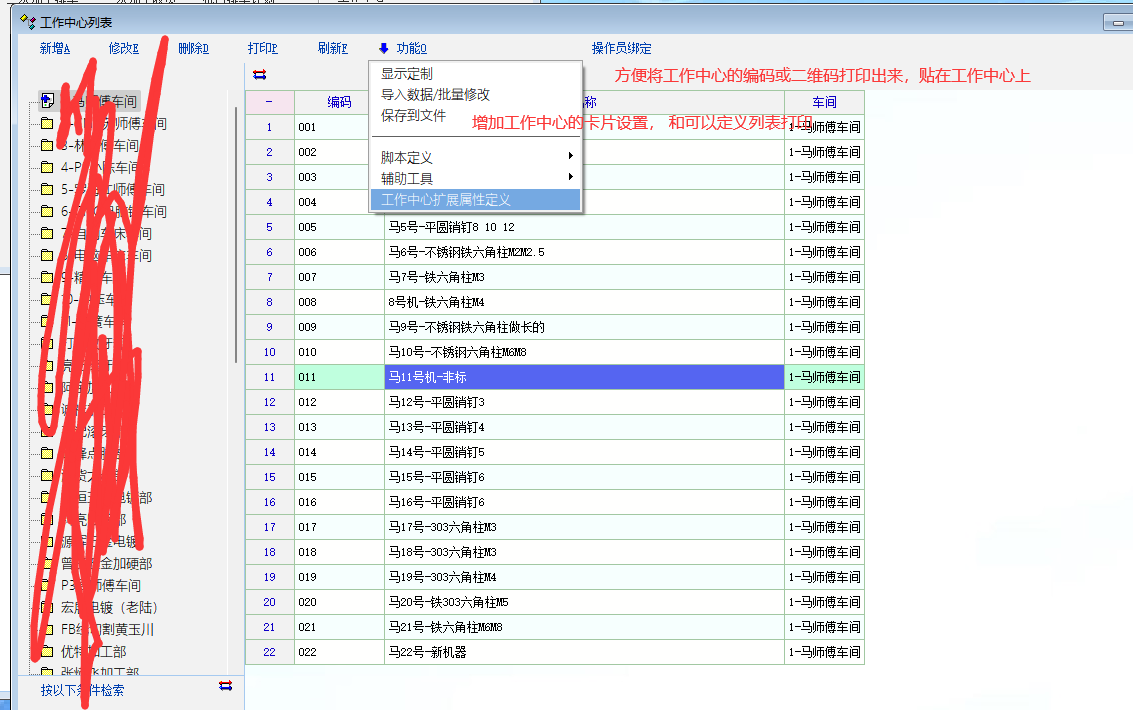The height and width of the screenshot is (710, 1133).
Task: Click the blue down-arrow icon beside 功能O
Action: pos(384,48)
